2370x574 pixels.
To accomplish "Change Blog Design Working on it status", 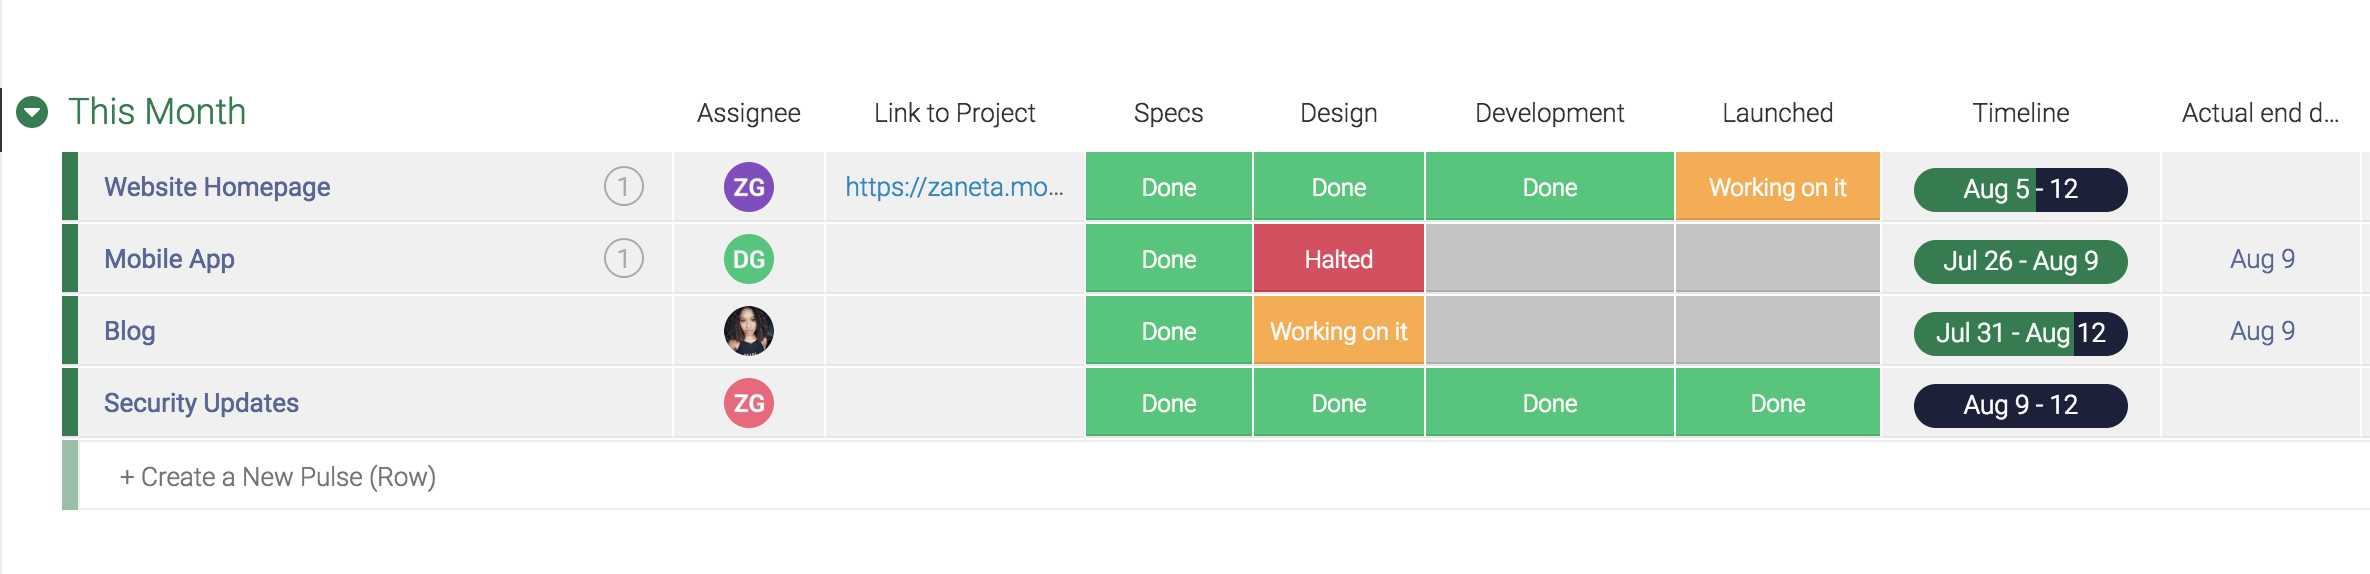I will pyautogui.click(x=1338, y=331).
